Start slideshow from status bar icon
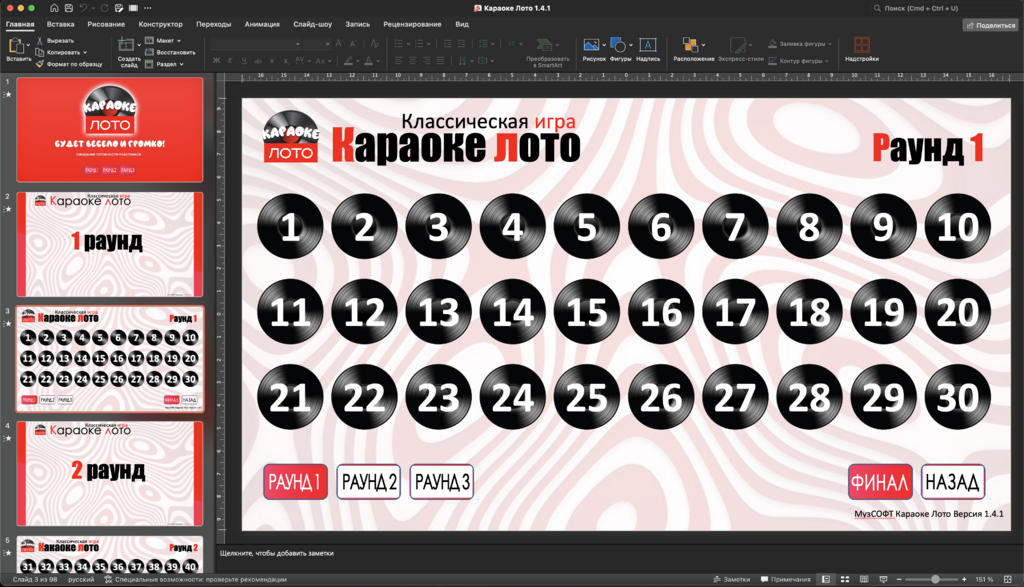This screenshot has height=587, width=1024. [x=883, y=579]
